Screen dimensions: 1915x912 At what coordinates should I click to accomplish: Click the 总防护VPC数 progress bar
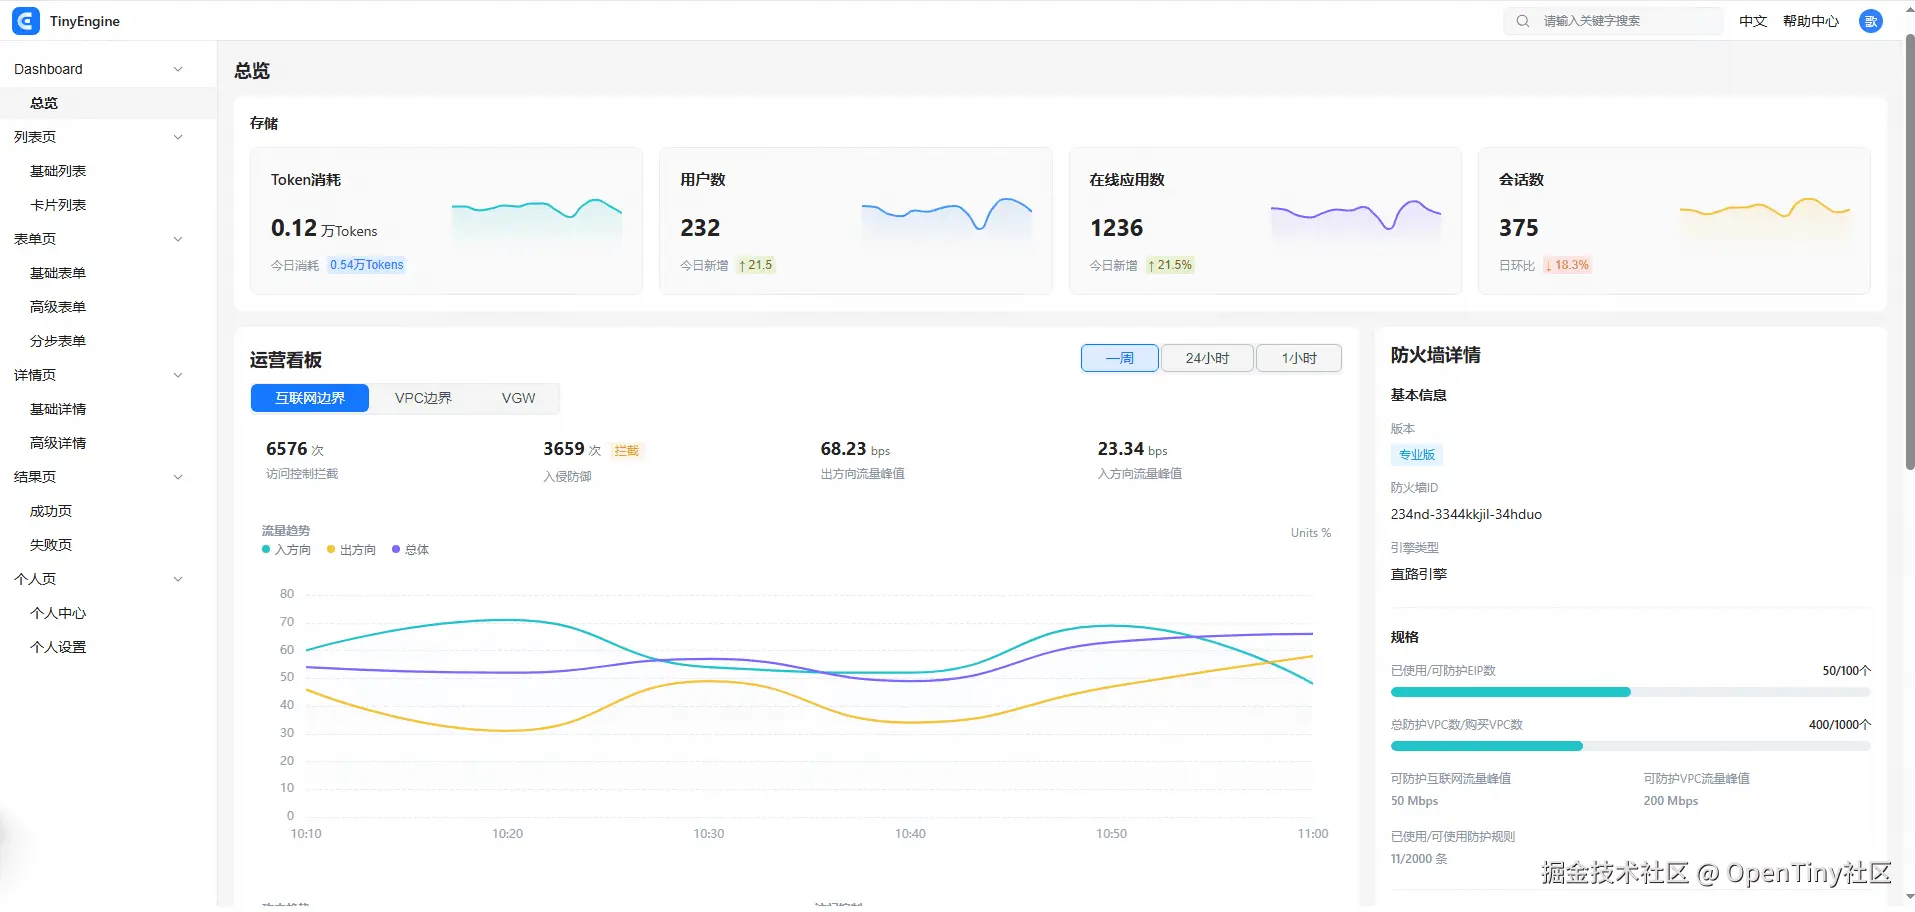[1630, 746]
